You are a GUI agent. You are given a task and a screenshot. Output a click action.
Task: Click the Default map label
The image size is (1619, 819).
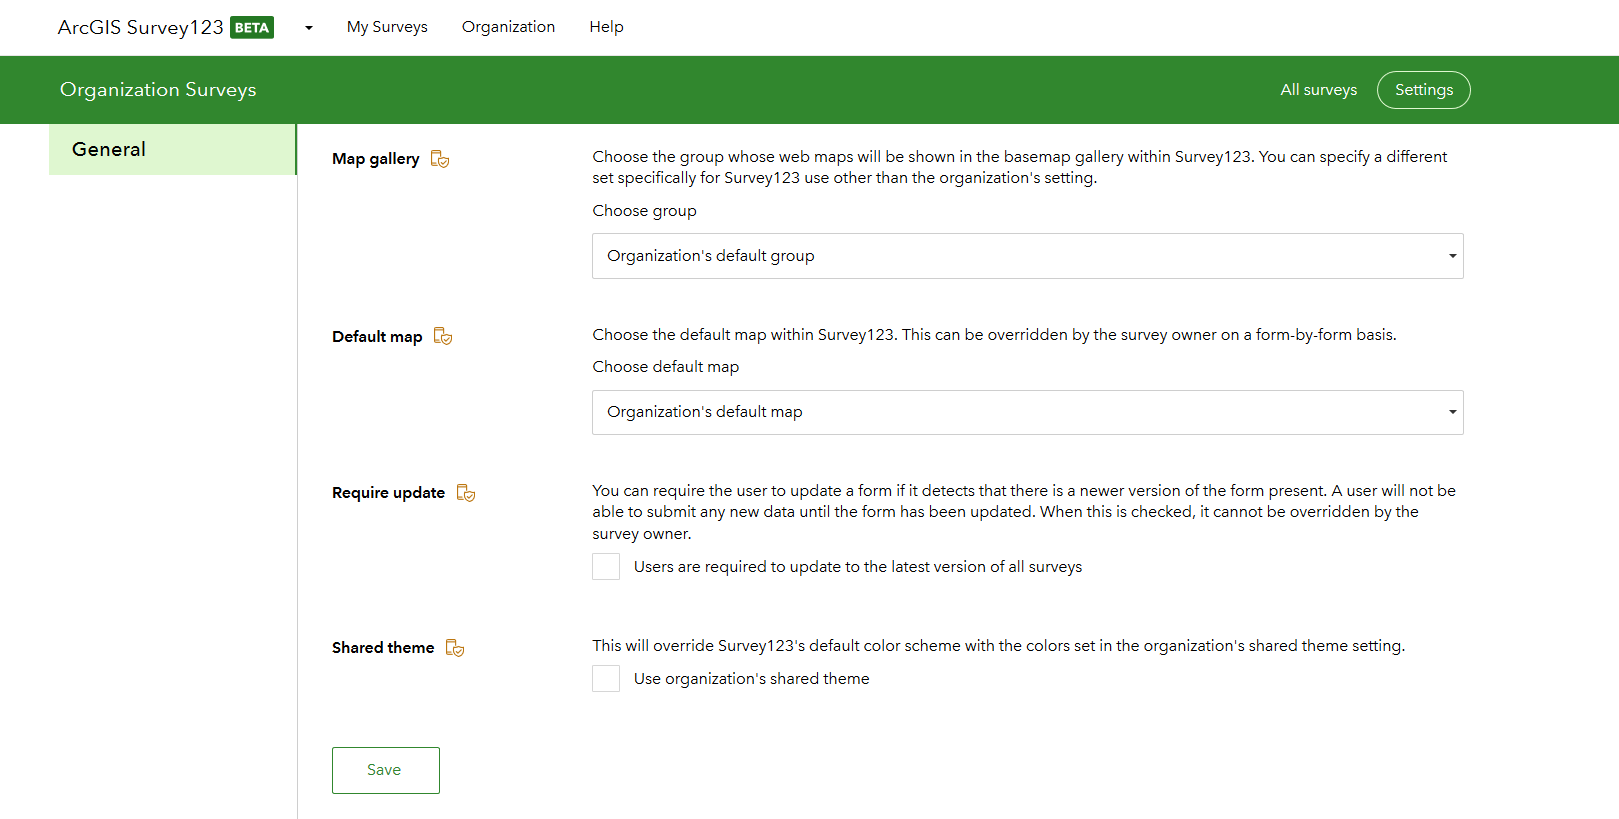coord(377,337)
